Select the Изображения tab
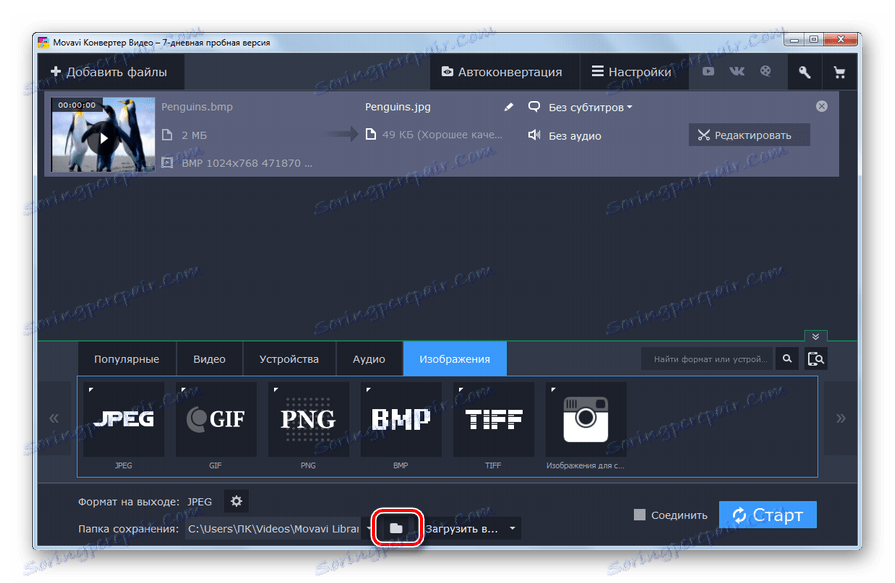 coord(454,359)
